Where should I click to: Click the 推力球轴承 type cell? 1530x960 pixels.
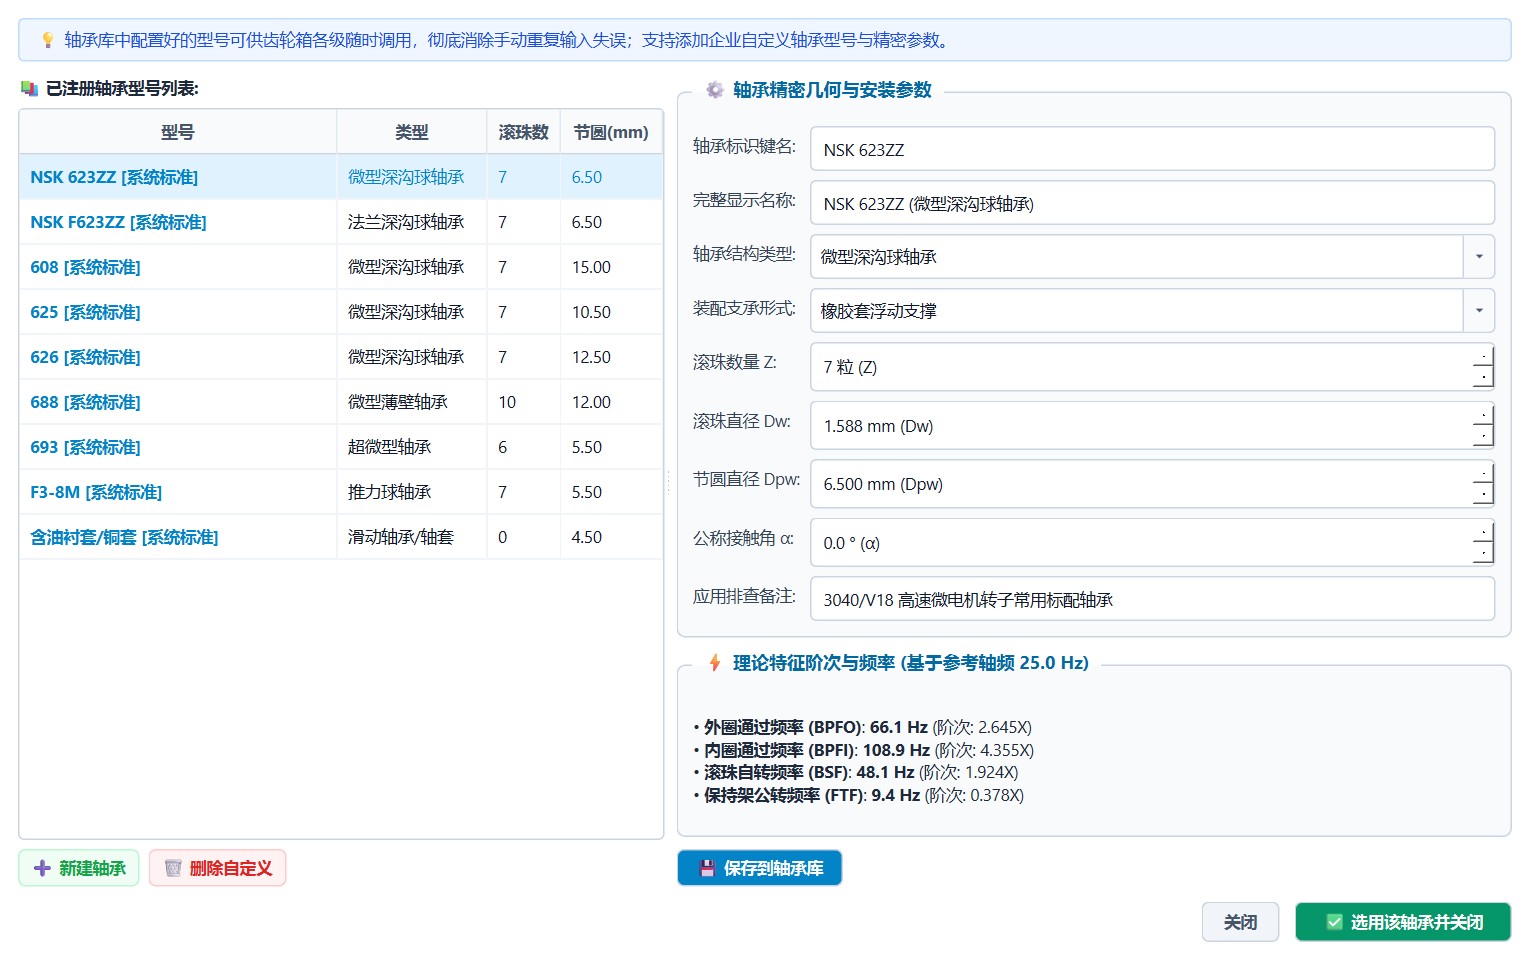(411, 492)
